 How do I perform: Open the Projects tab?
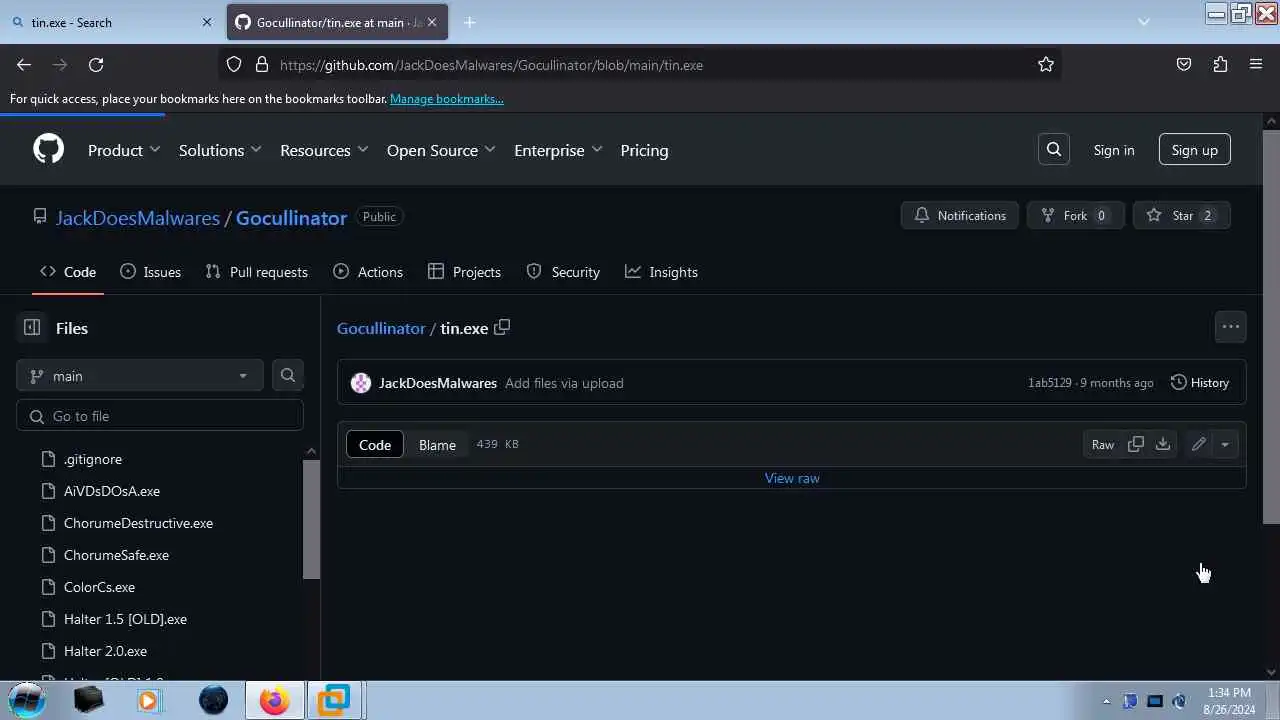[x=464, y=272]
